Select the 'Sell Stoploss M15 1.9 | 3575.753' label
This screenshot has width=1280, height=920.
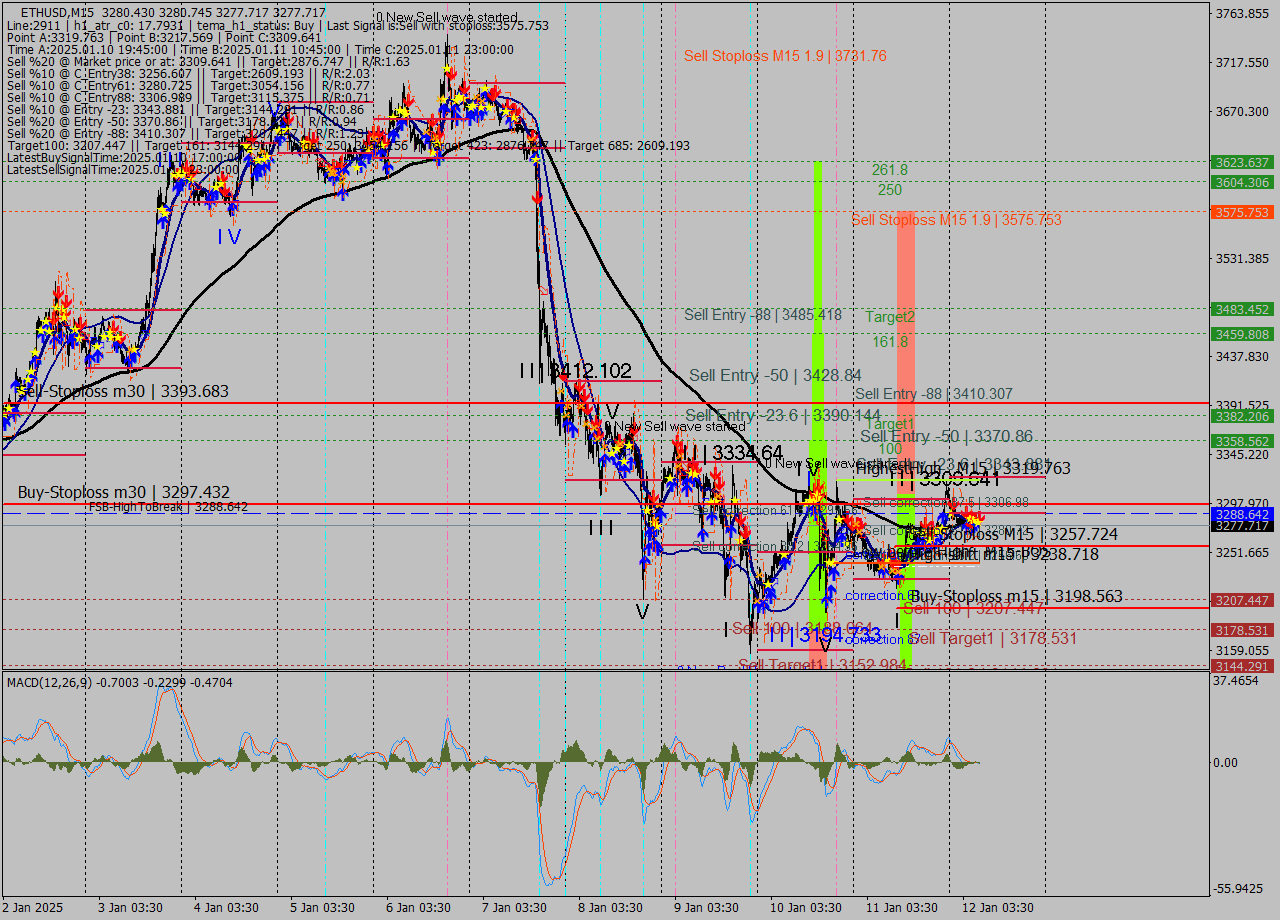956,220
